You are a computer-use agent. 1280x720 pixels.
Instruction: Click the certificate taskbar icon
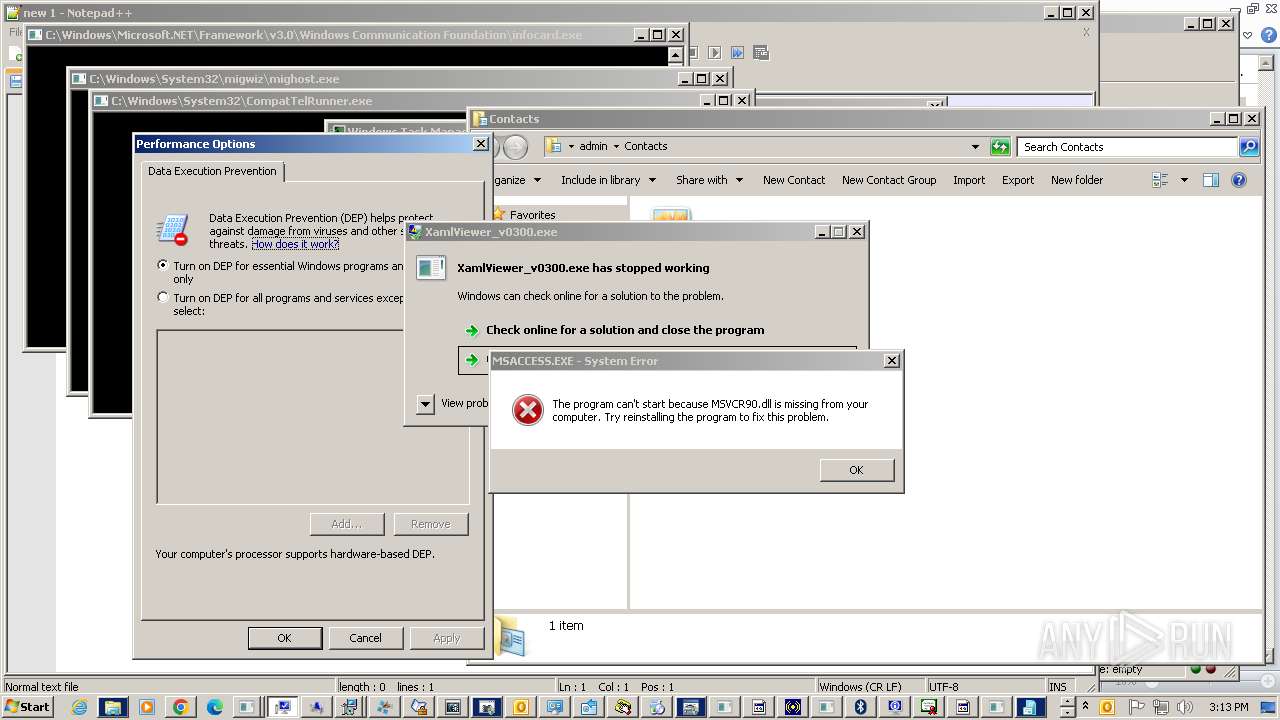pyautogui.click(x=928, y=707)
